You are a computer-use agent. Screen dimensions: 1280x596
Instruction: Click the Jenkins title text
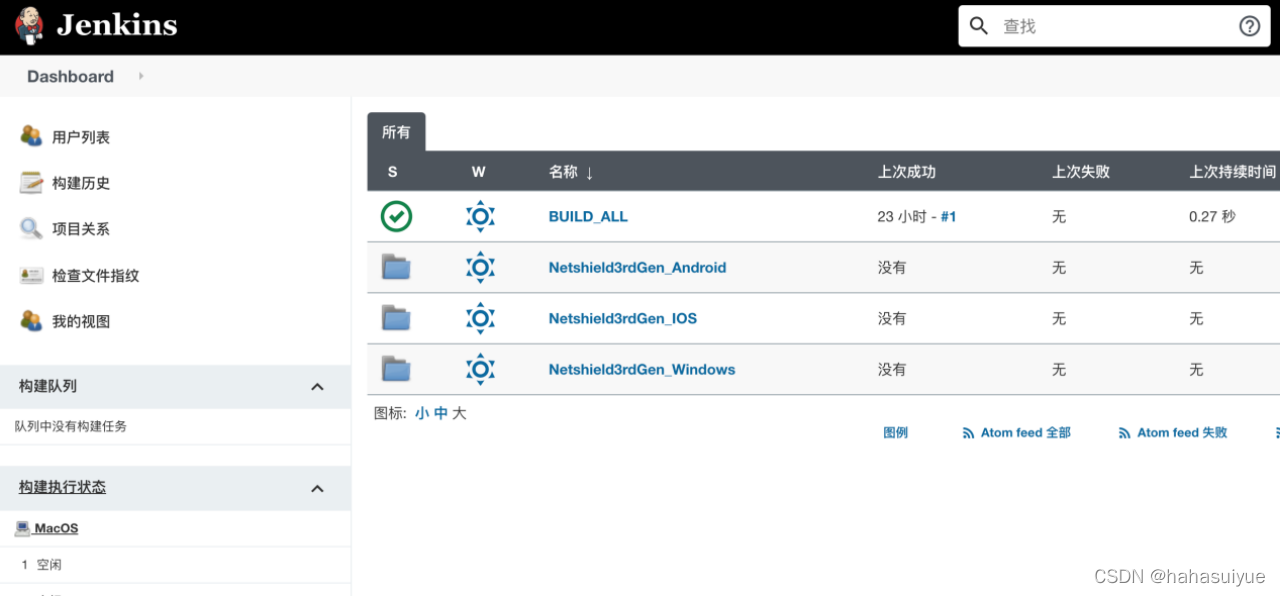coord(117,25)
